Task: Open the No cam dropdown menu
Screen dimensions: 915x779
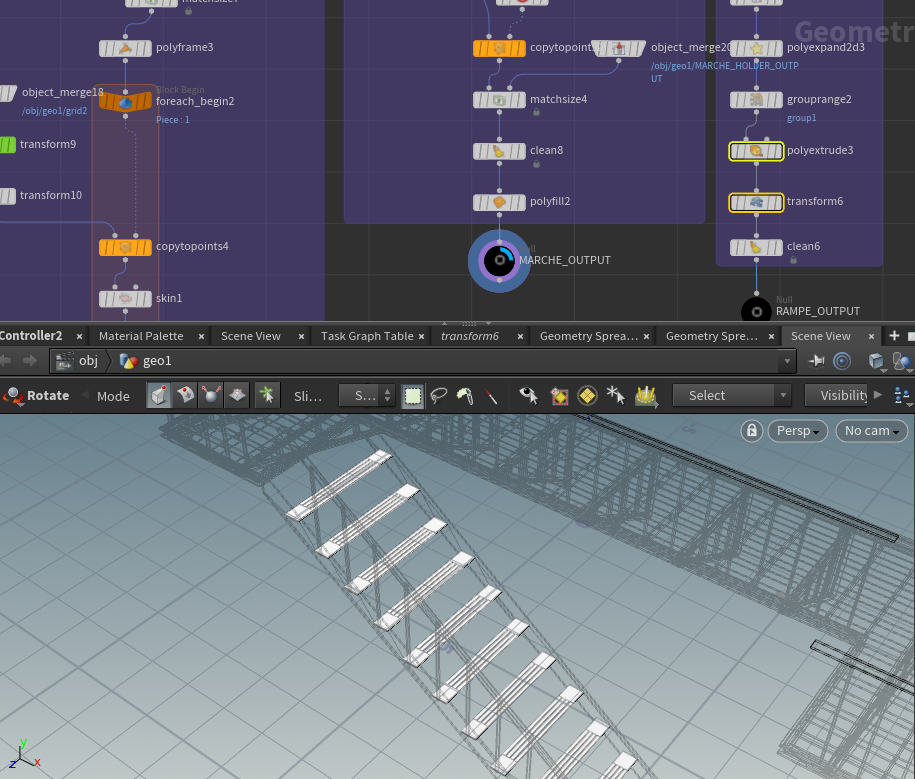Action: coord(871,431)
